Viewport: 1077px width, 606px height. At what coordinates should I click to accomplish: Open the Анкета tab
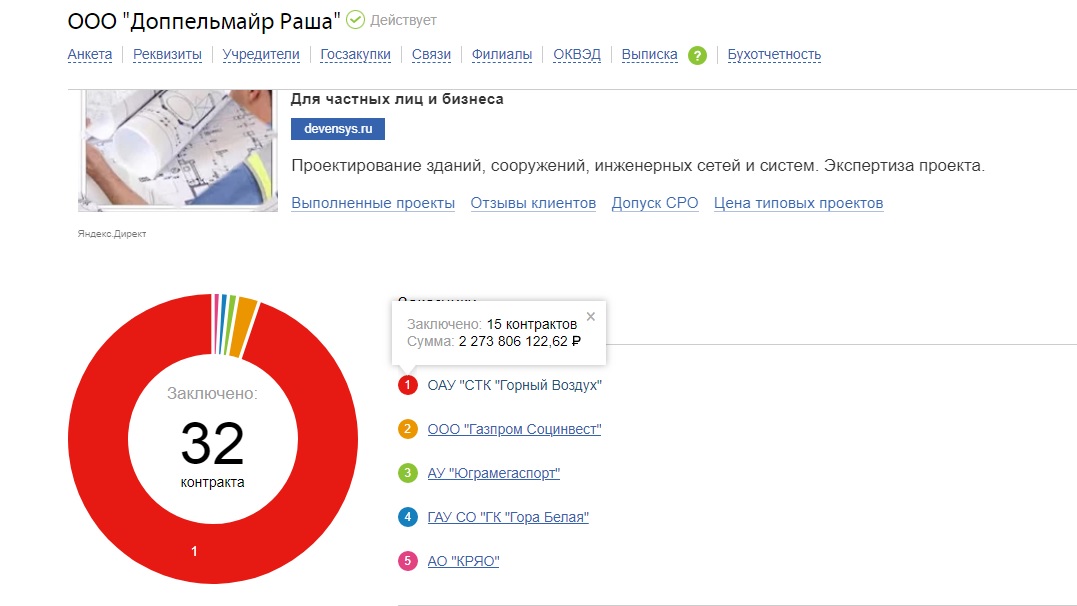pos(90,55)
